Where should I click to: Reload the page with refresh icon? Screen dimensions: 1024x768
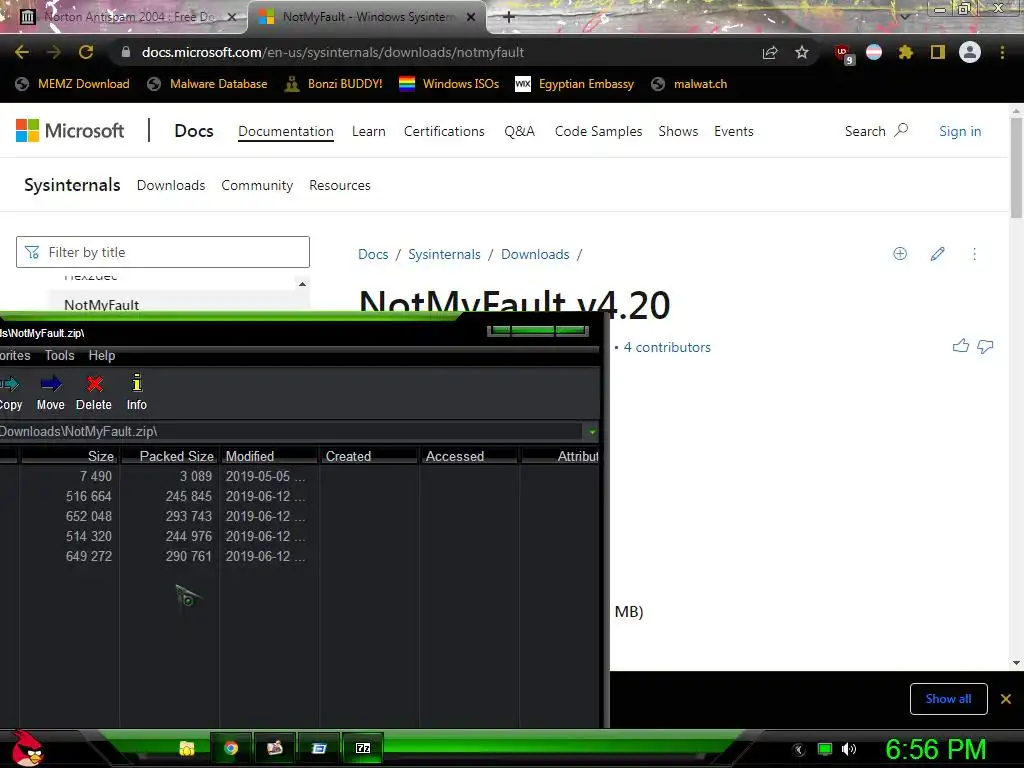[86, 52]
